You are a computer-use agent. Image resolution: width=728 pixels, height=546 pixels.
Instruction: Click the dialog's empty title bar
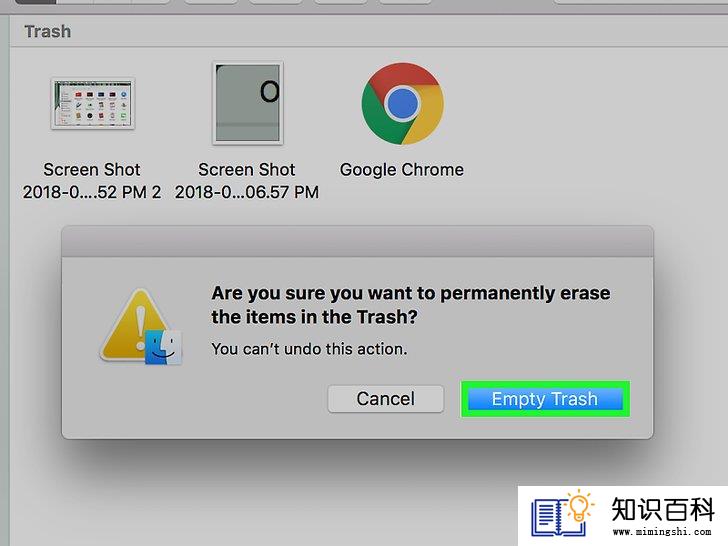(357, 241)
